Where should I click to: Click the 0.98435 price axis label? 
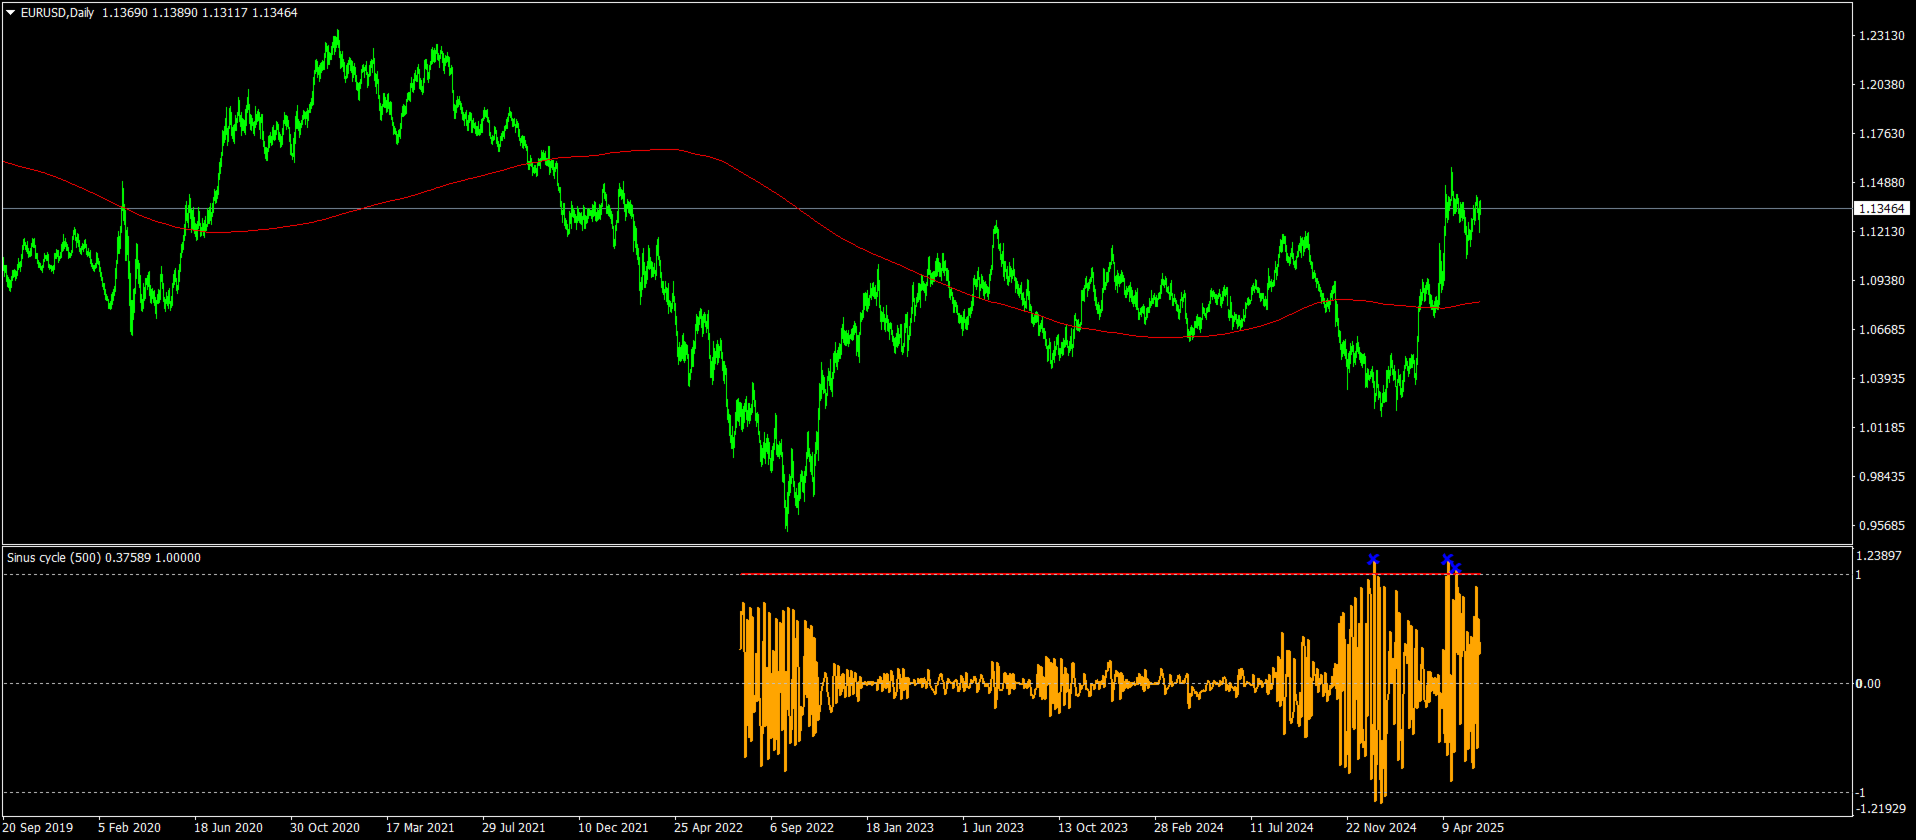pyautogui.click(x=1881, y=477)
